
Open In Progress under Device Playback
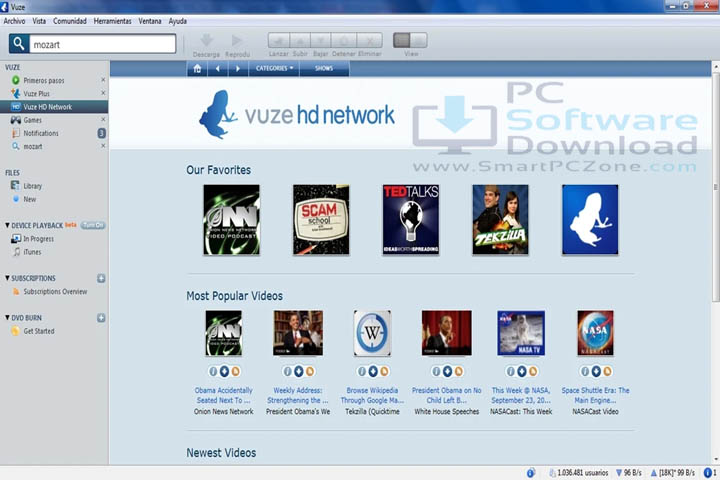pyautogui.click(x=39, y=239)
